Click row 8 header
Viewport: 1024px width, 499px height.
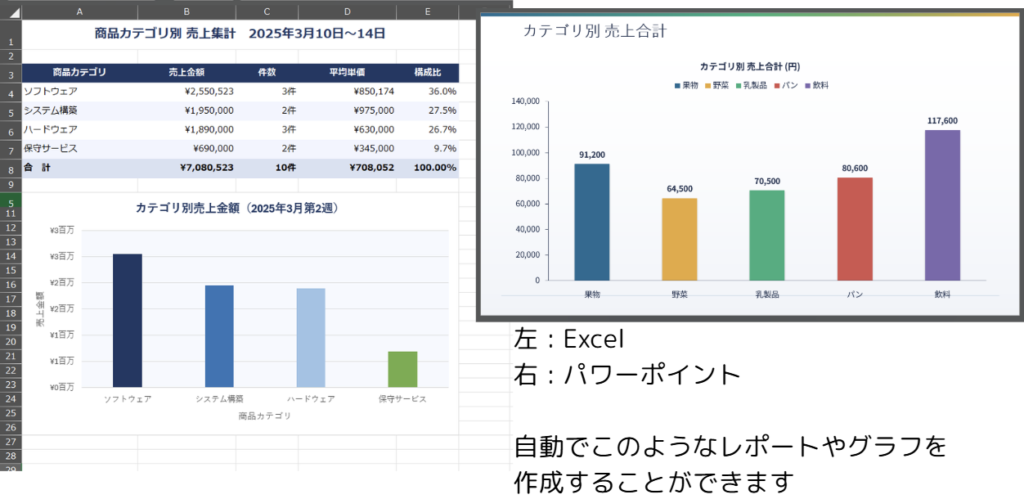(x=10, y=168)
